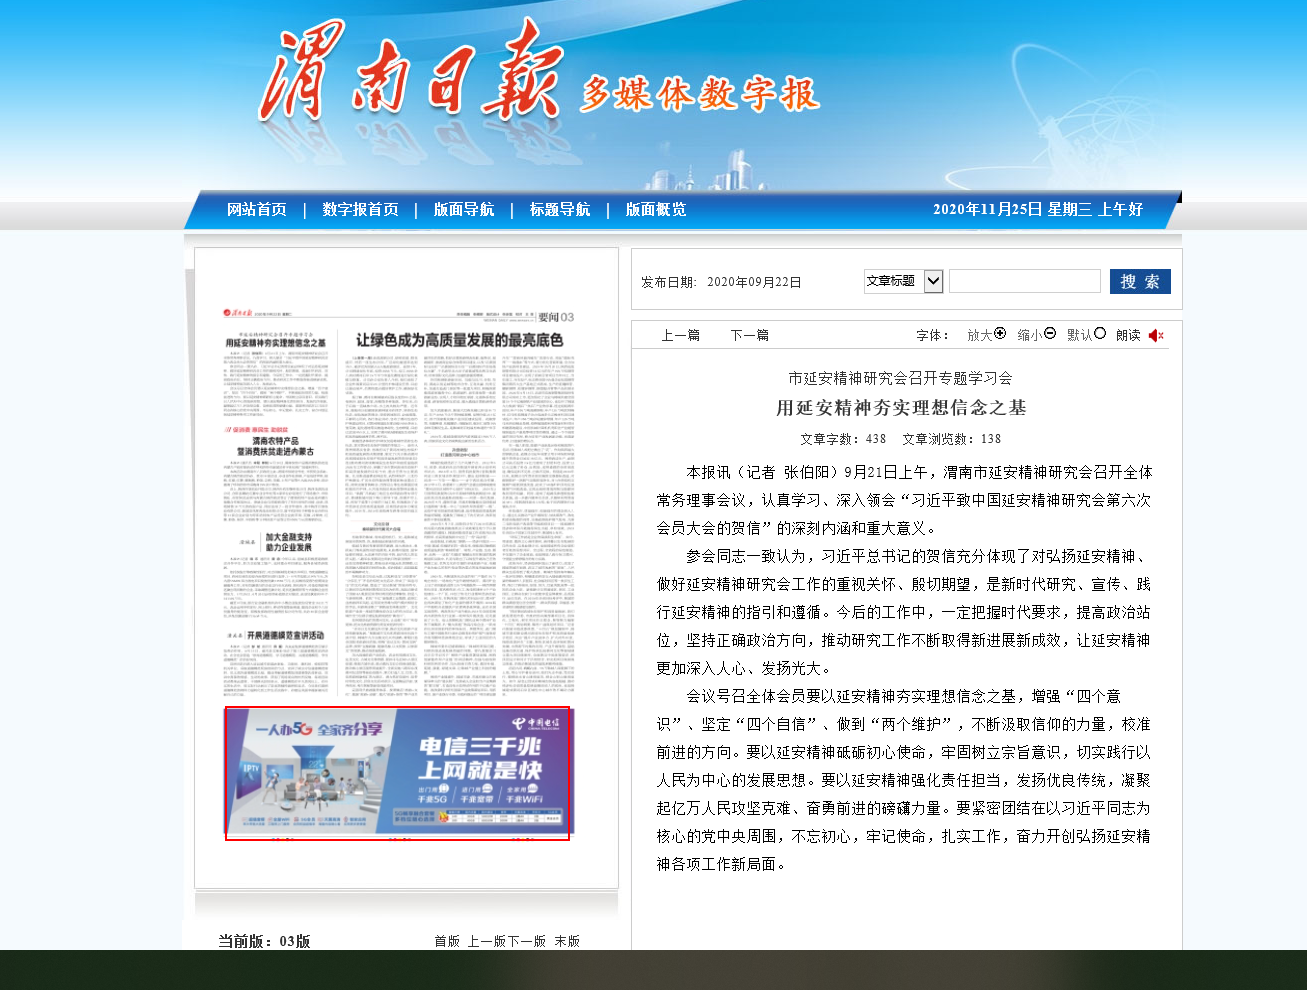Click article title 用延安精神夯实理想信念之基

901,407
